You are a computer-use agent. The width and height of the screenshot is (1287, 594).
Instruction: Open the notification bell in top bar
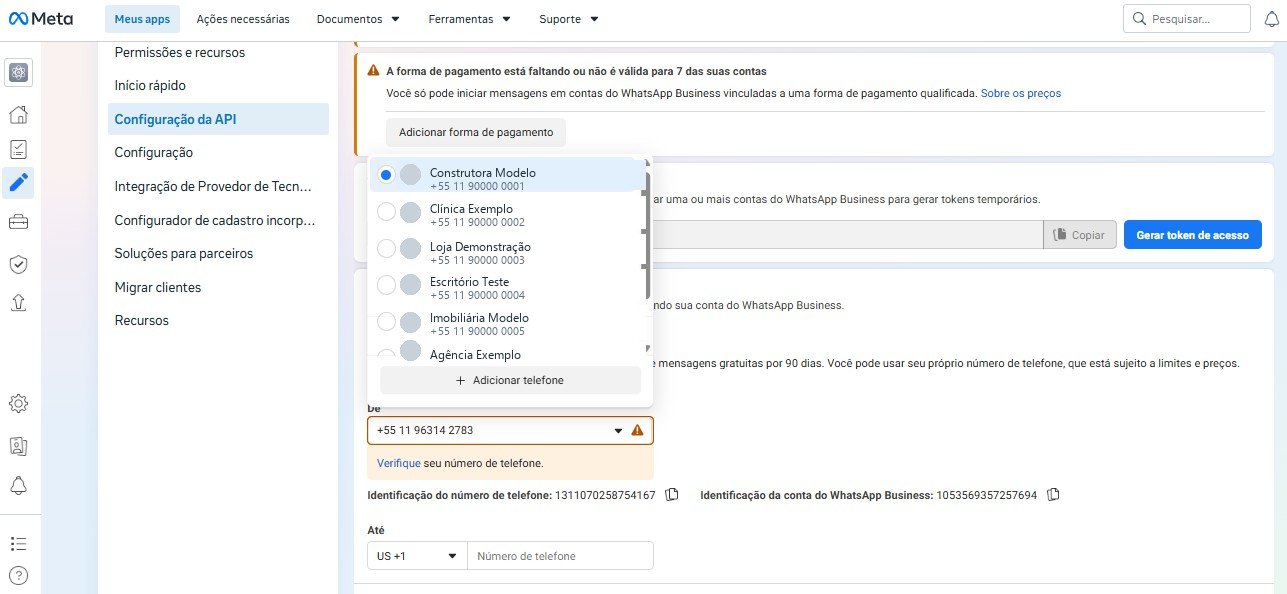pos(1271,19)
